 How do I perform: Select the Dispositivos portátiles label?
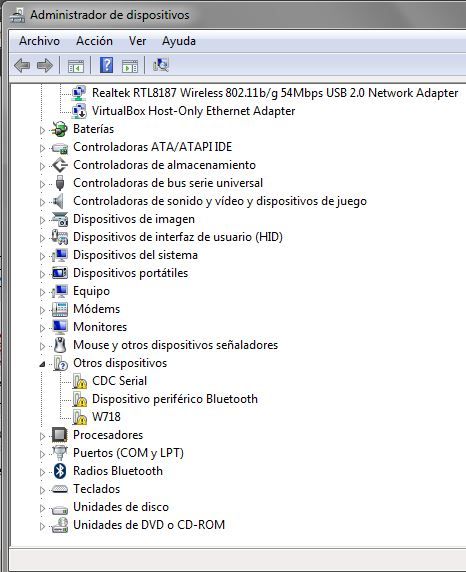[131, 273]
